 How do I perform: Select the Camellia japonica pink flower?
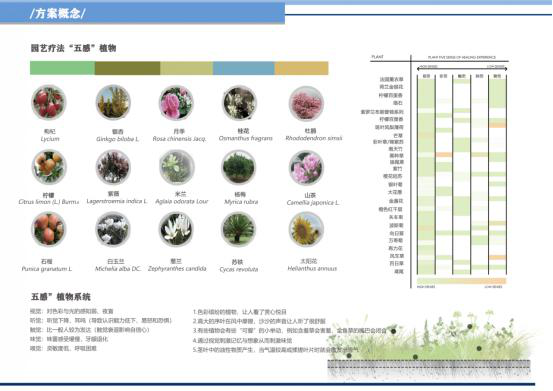(x=306, y=167)
